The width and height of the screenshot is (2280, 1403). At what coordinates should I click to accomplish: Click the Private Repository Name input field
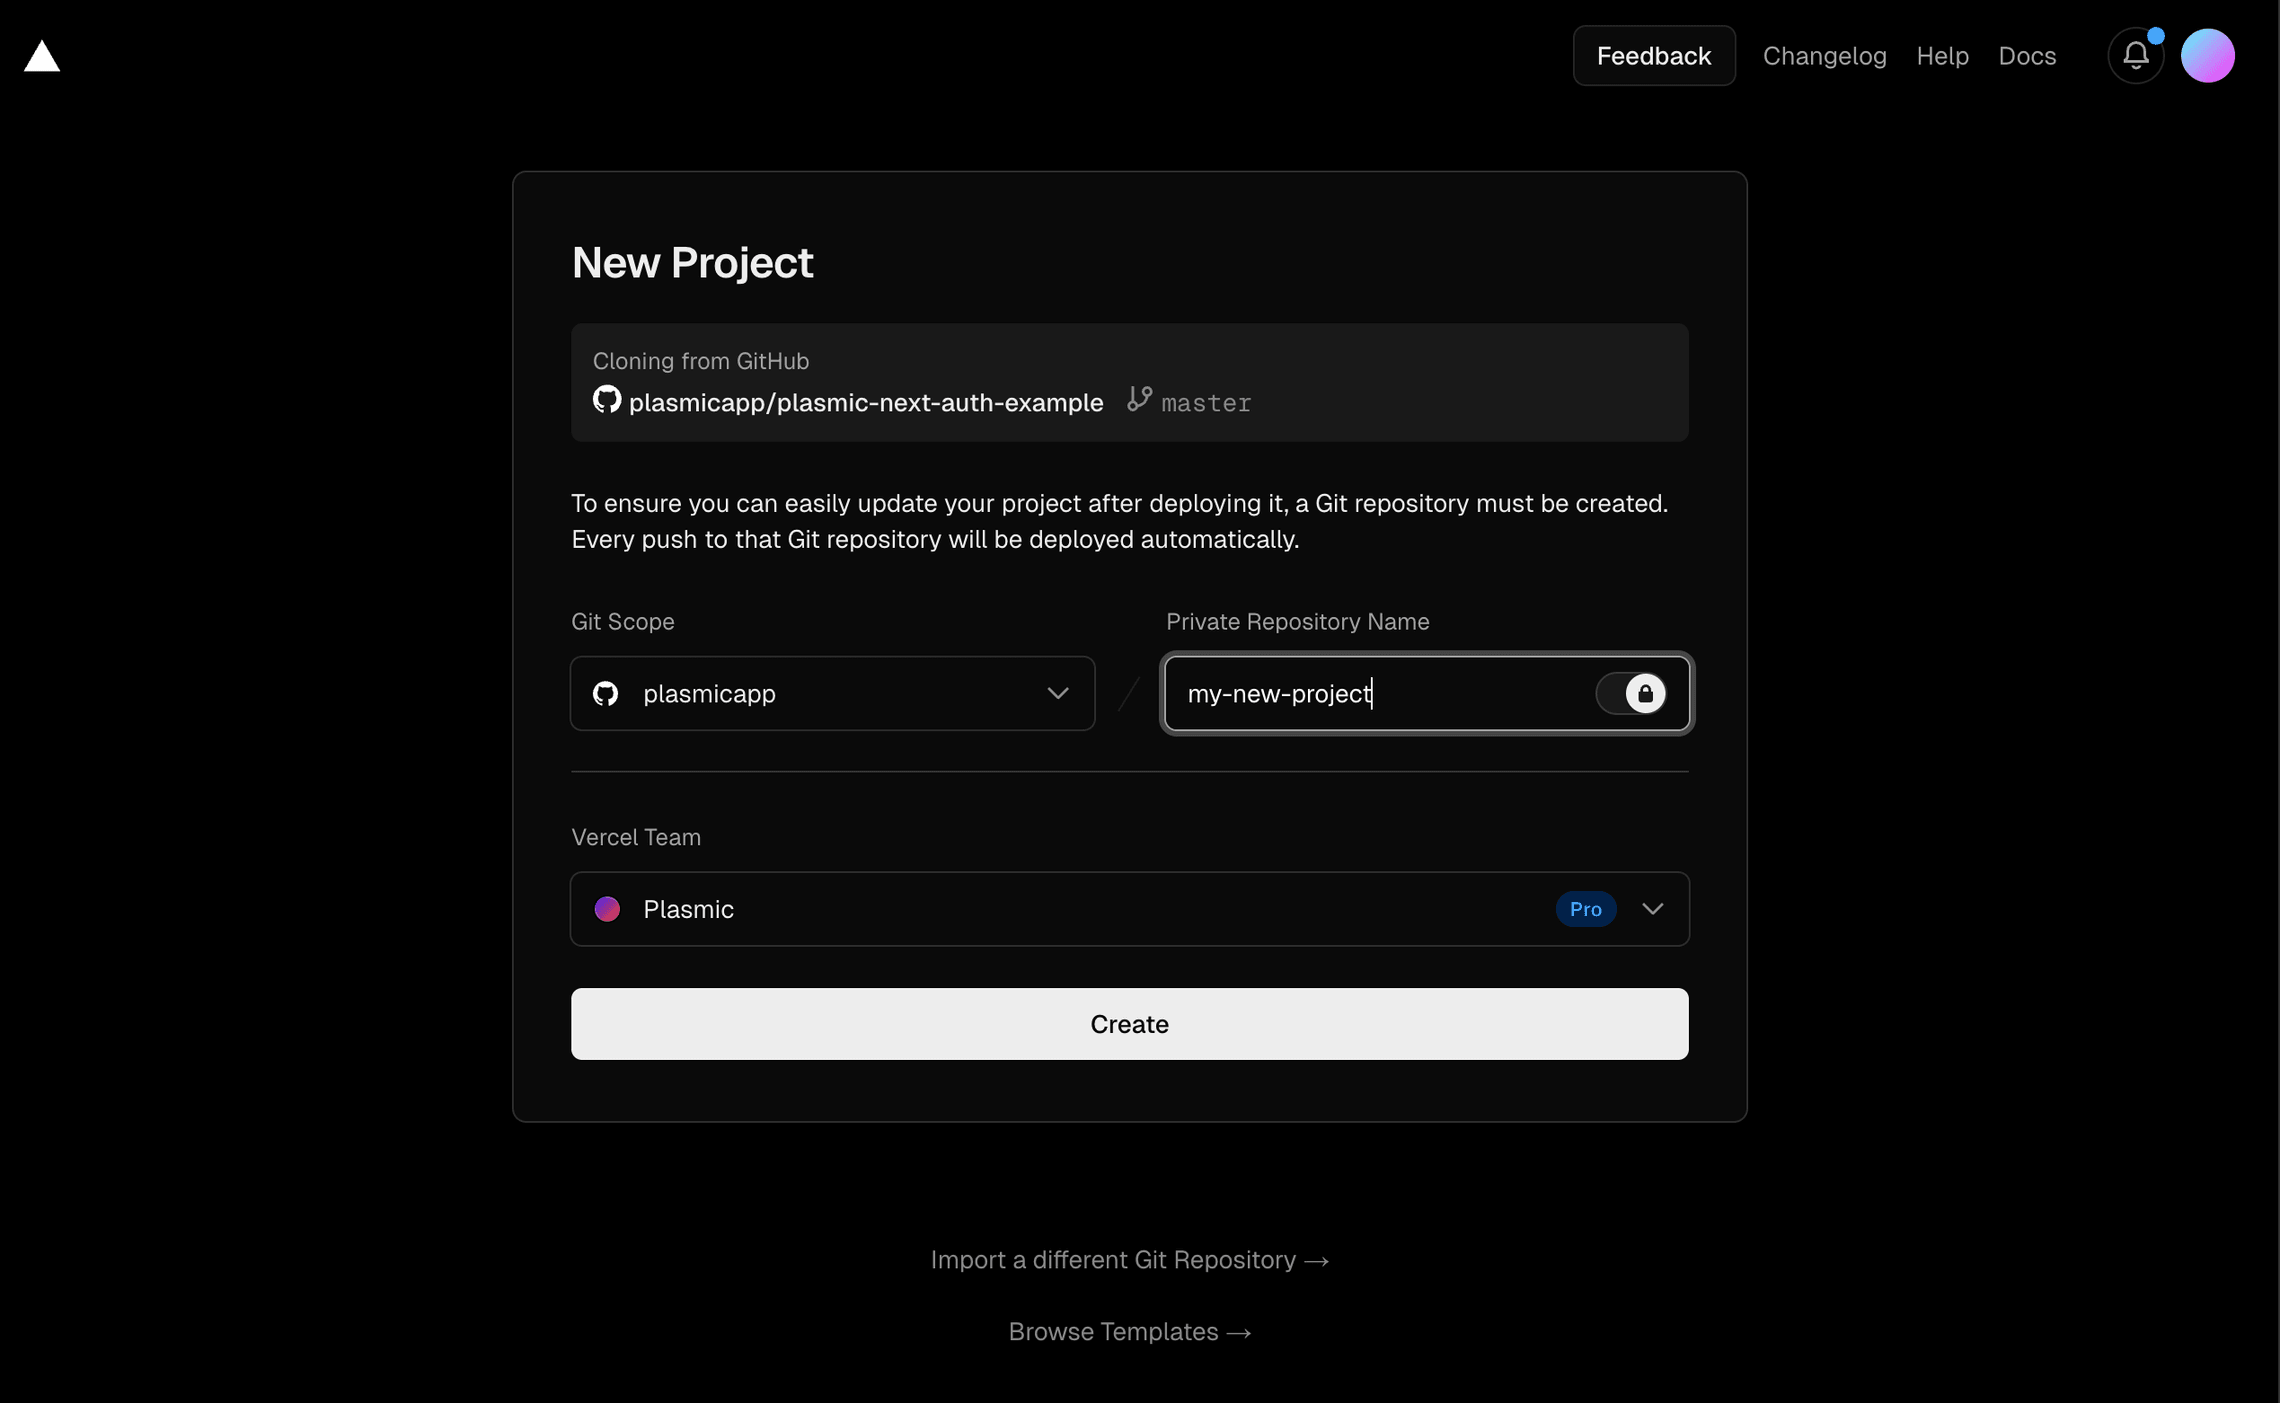click(x=1370, y=693)
